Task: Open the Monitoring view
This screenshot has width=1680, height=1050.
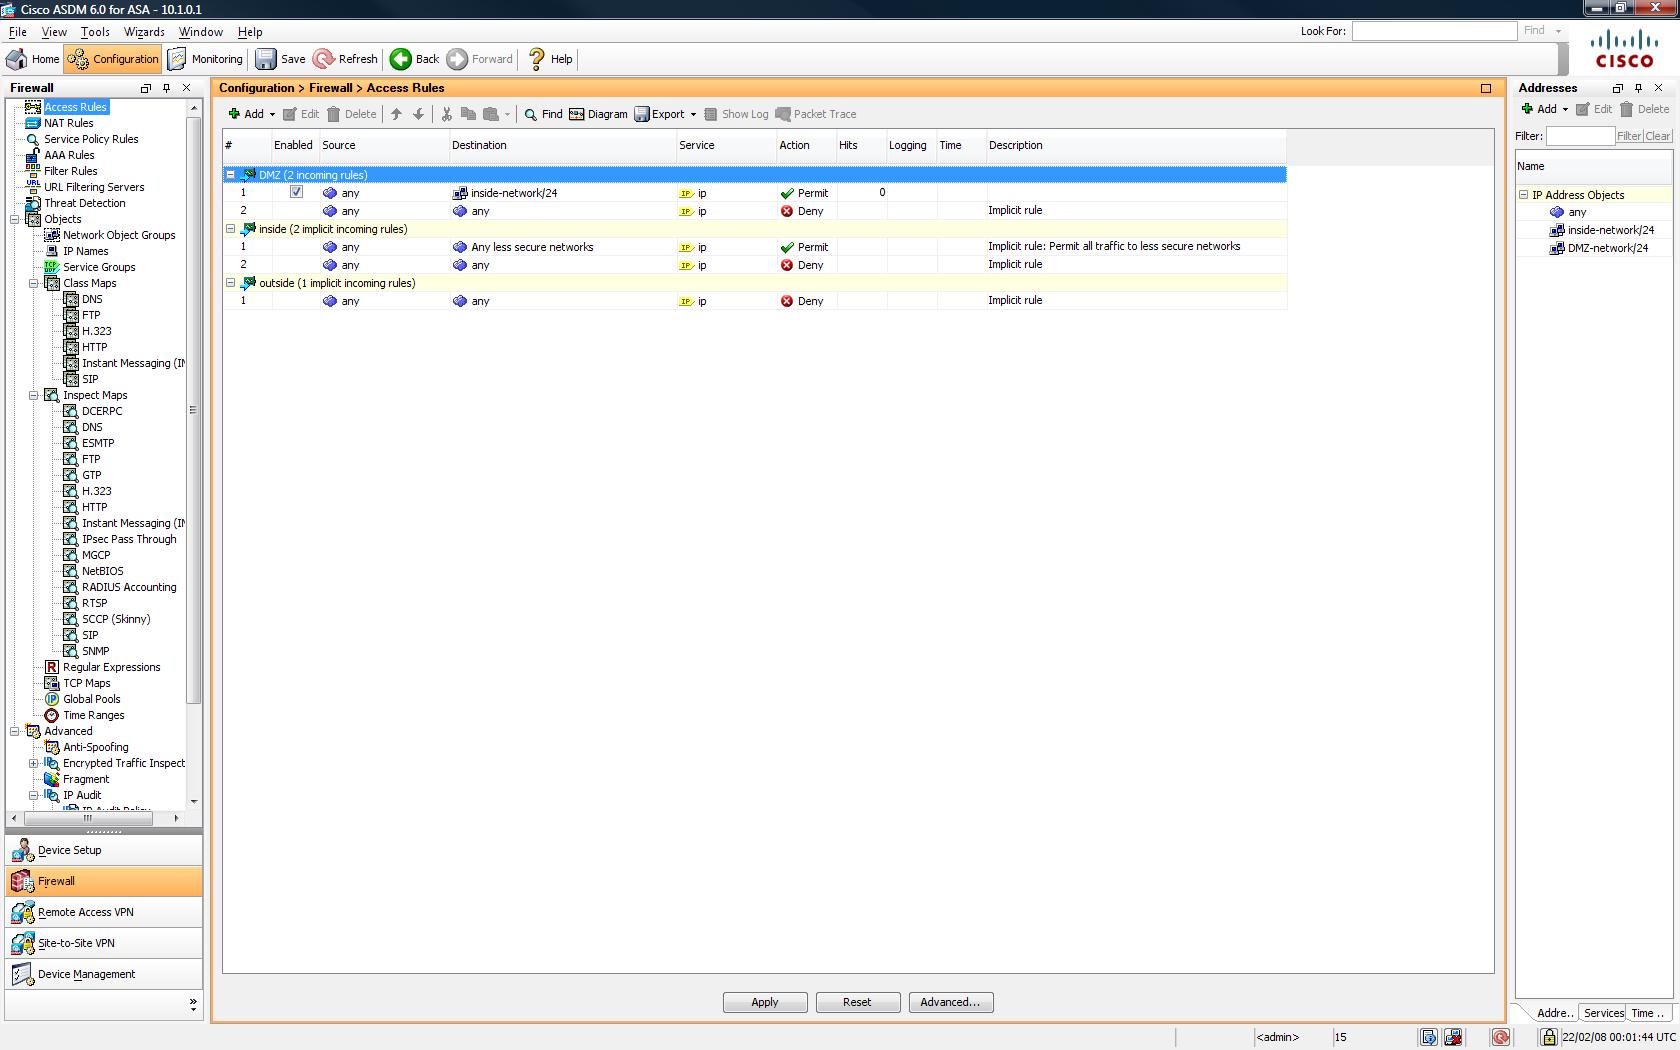Action: tap(205, 59)
